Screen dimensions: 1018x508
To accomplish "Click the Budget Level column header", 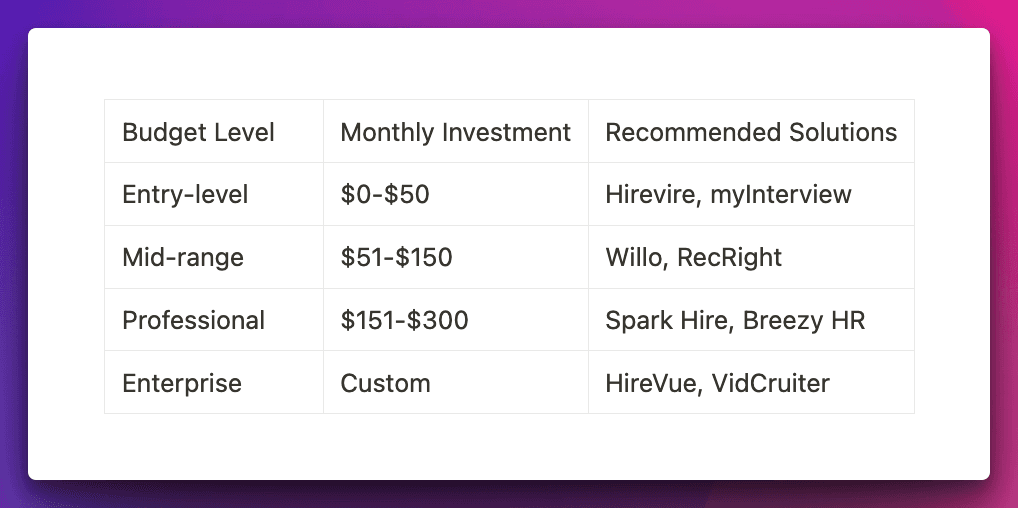I will [198, 132].
